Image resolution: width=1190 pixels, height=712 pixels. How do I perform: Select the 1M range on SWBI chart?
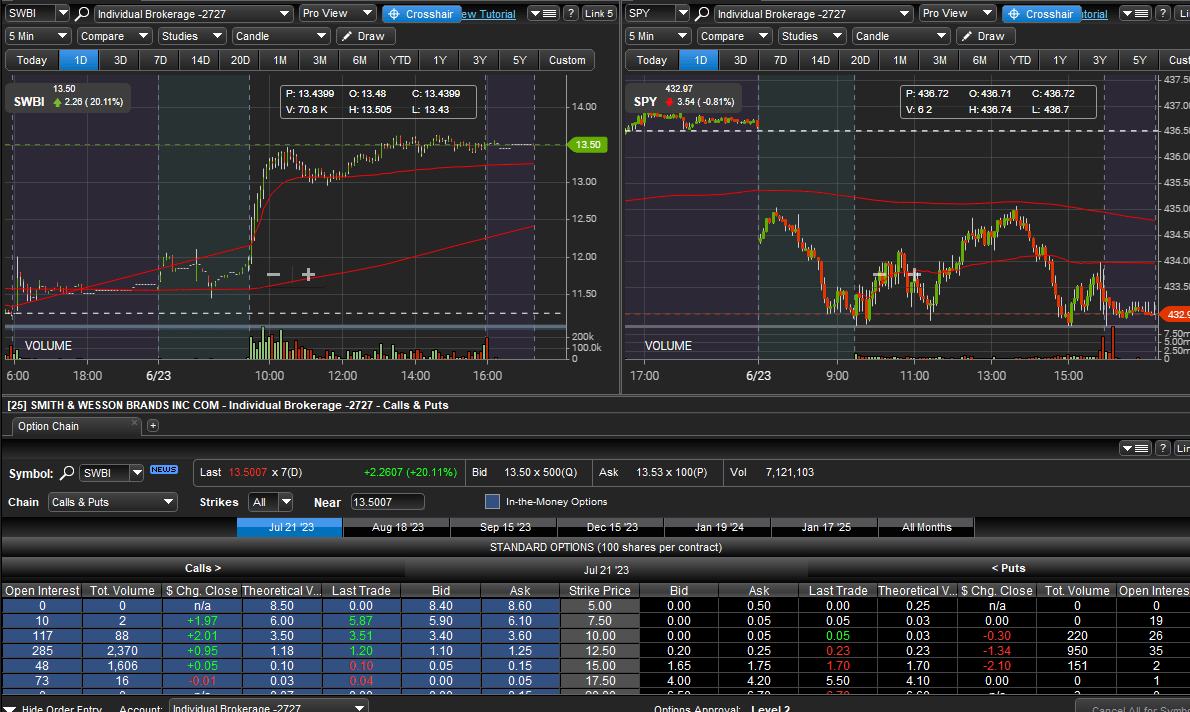click(280, 60)
